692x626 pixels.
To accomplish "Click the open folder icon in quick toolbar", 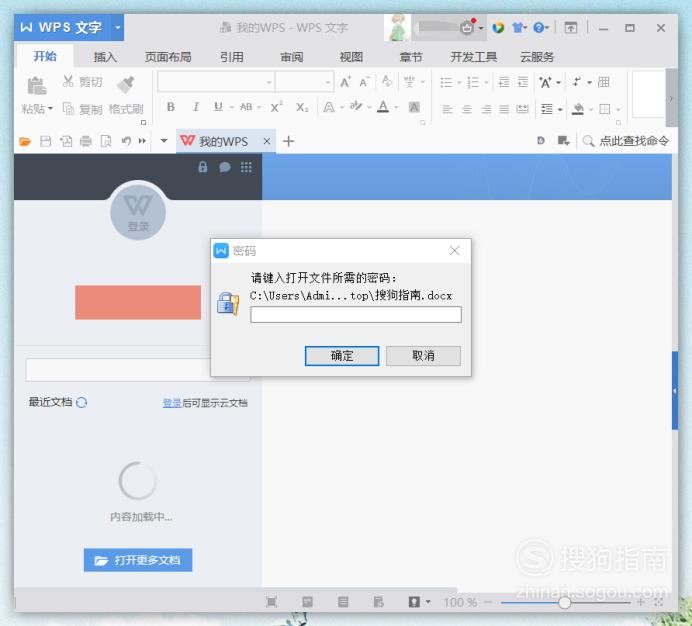I will 25,141.
